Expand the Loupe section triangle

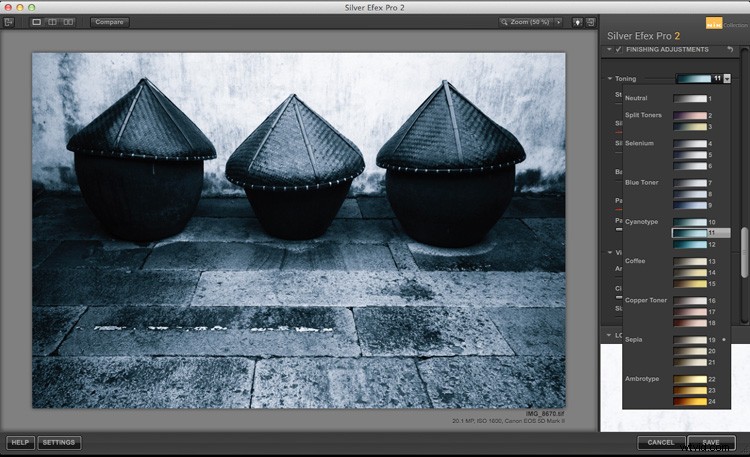(609, 335)
